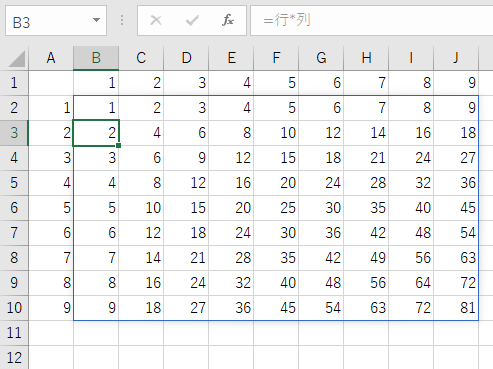Click cell J1 with value 9
This screenshot has width=493, height=369.
[456, 83]
